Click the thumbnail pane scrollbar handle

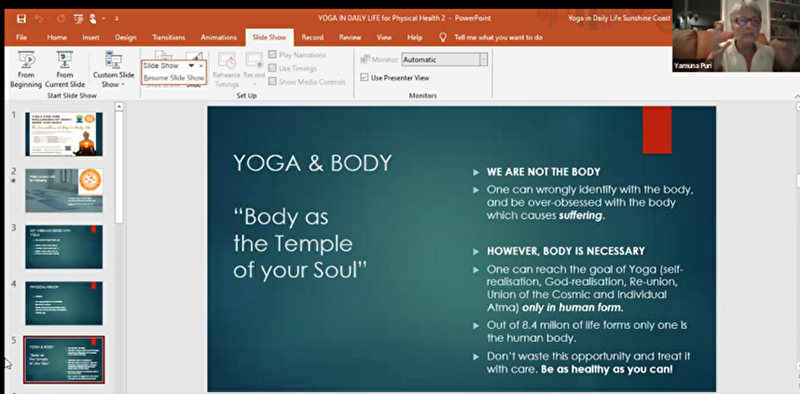tap(119, 167)
